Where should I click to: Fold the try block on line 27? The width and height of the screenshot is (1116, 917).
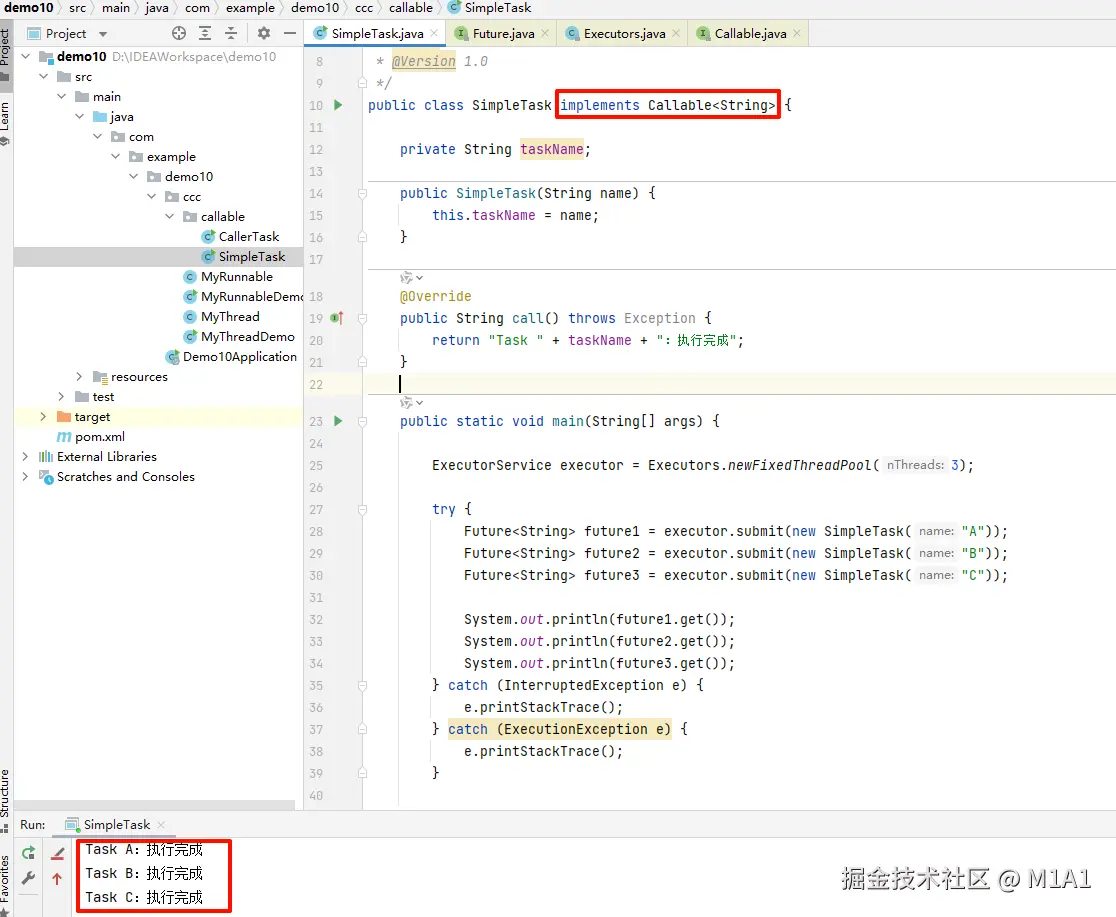point(362,509)
